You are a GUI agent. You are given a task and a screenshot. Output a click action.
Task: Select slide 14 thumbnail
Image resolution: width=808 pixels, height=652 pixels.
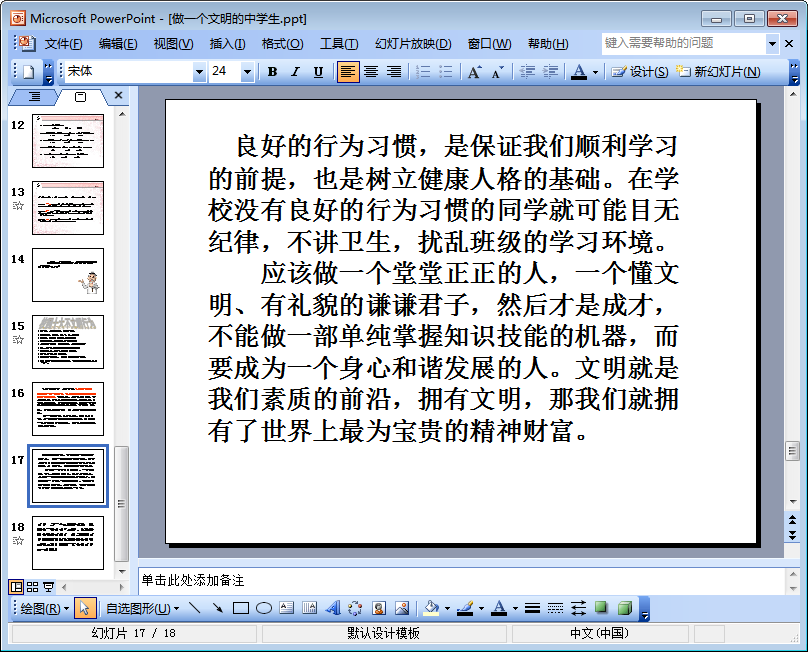click(x=68, y=275)
